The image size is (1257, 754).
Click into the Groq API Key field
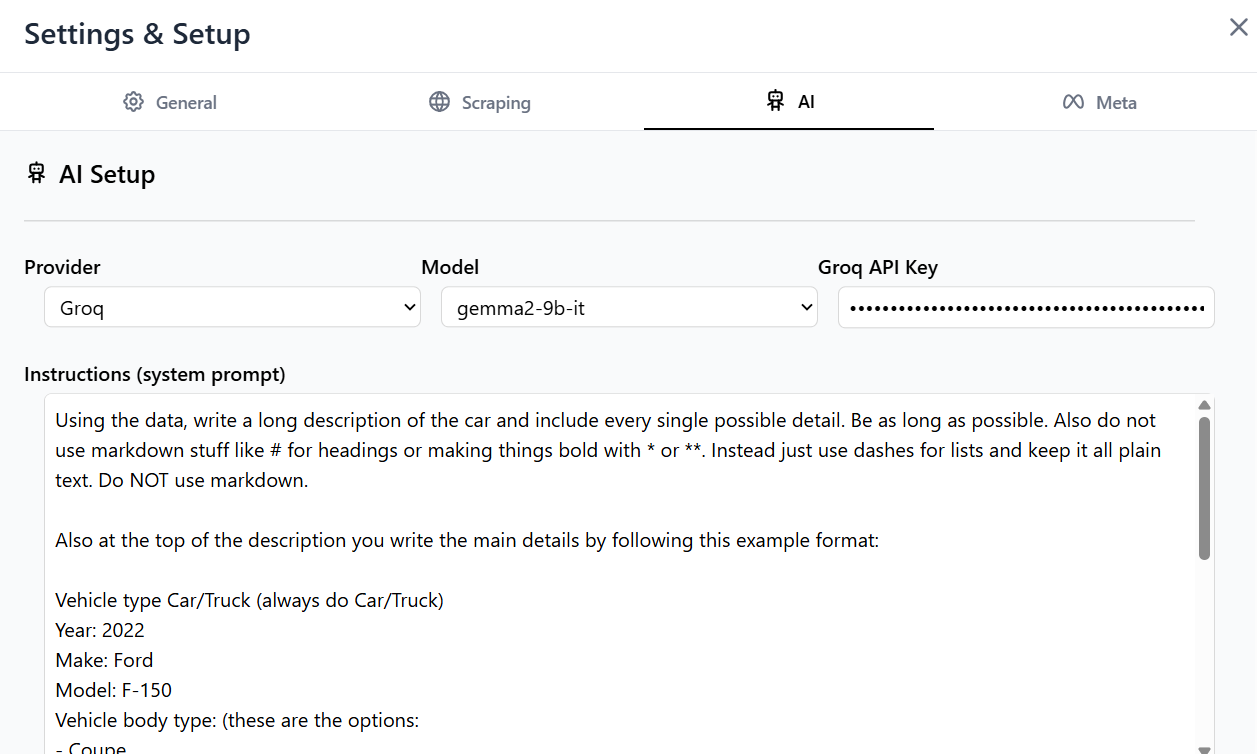1026,307
